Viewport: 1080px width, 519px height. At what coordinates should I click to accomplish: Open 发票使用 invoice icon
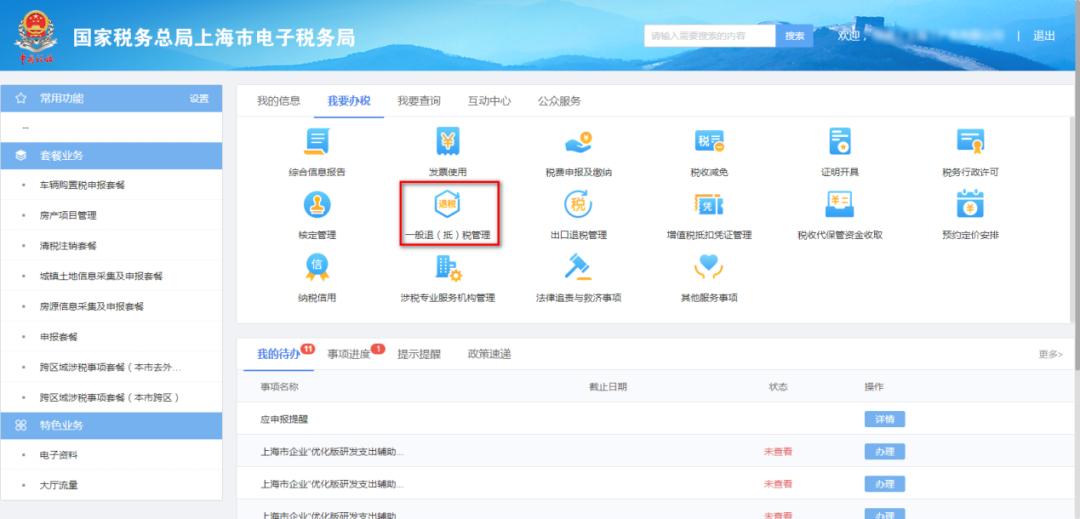click(447, 143)
